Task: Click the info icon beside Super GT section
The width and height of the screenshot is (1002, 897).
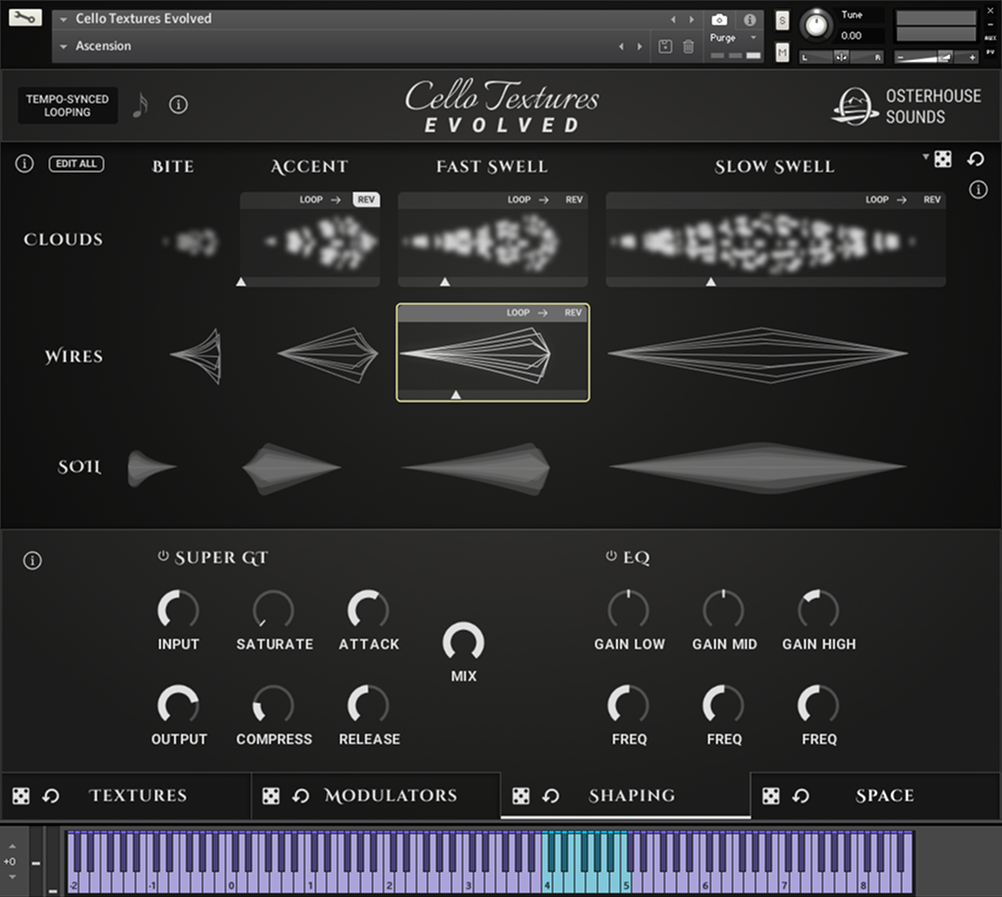Action: click(32, 561)
